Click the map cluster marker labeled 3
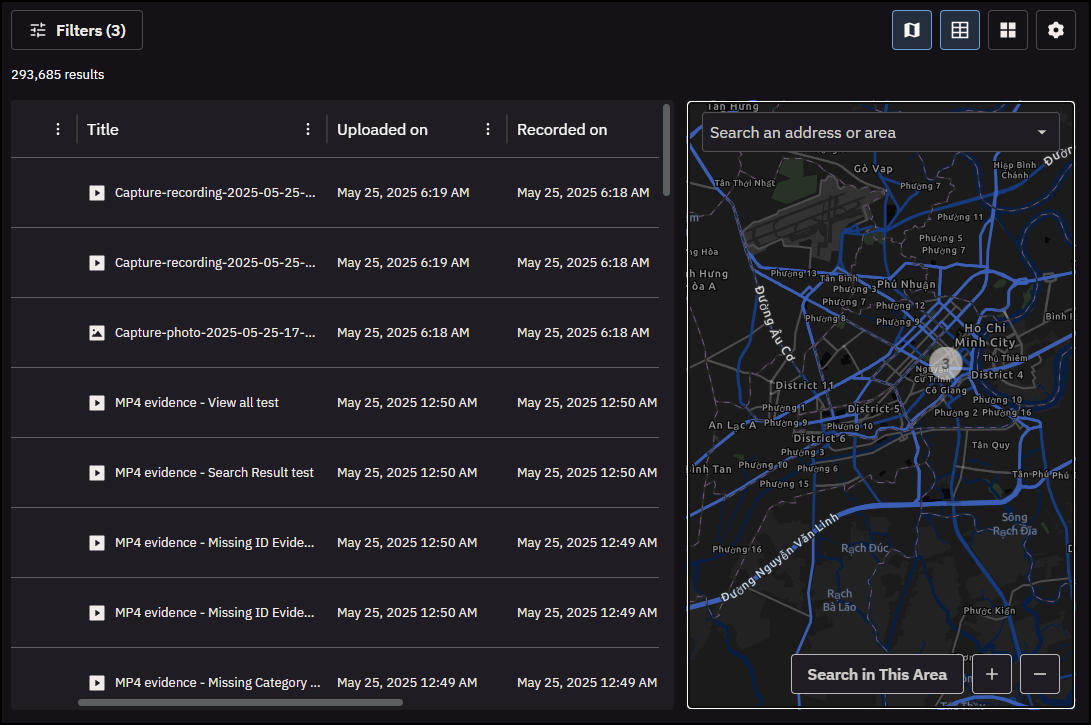This screenshot has height=725, width=1091. point(945,363)
